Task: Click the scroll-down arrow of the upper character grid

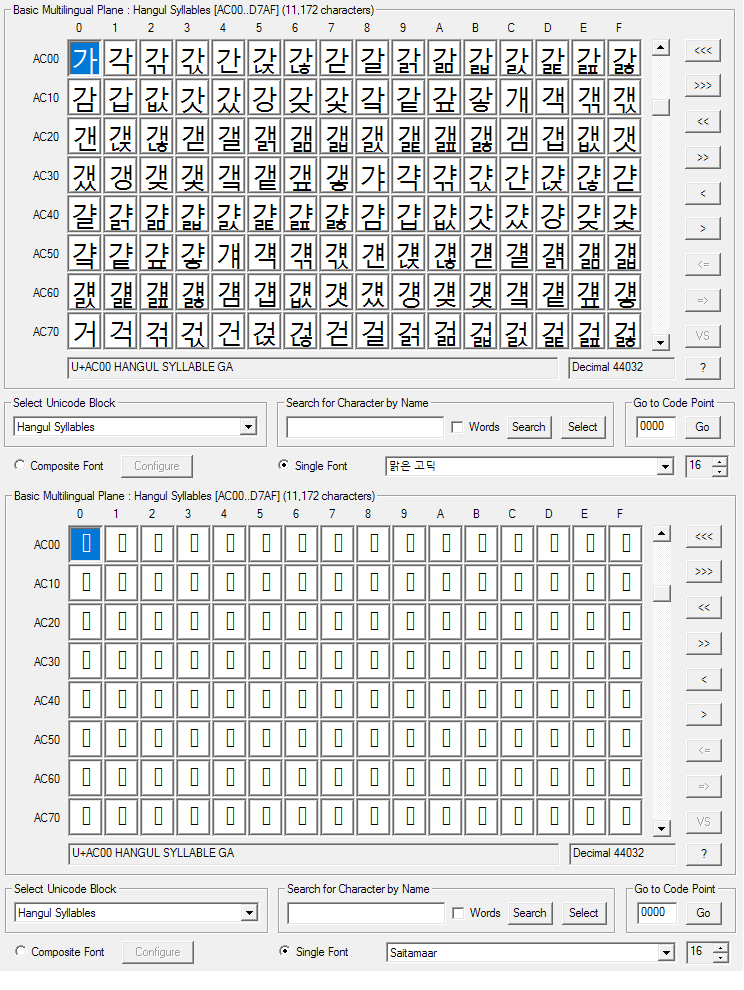Action: click(660, 343)
